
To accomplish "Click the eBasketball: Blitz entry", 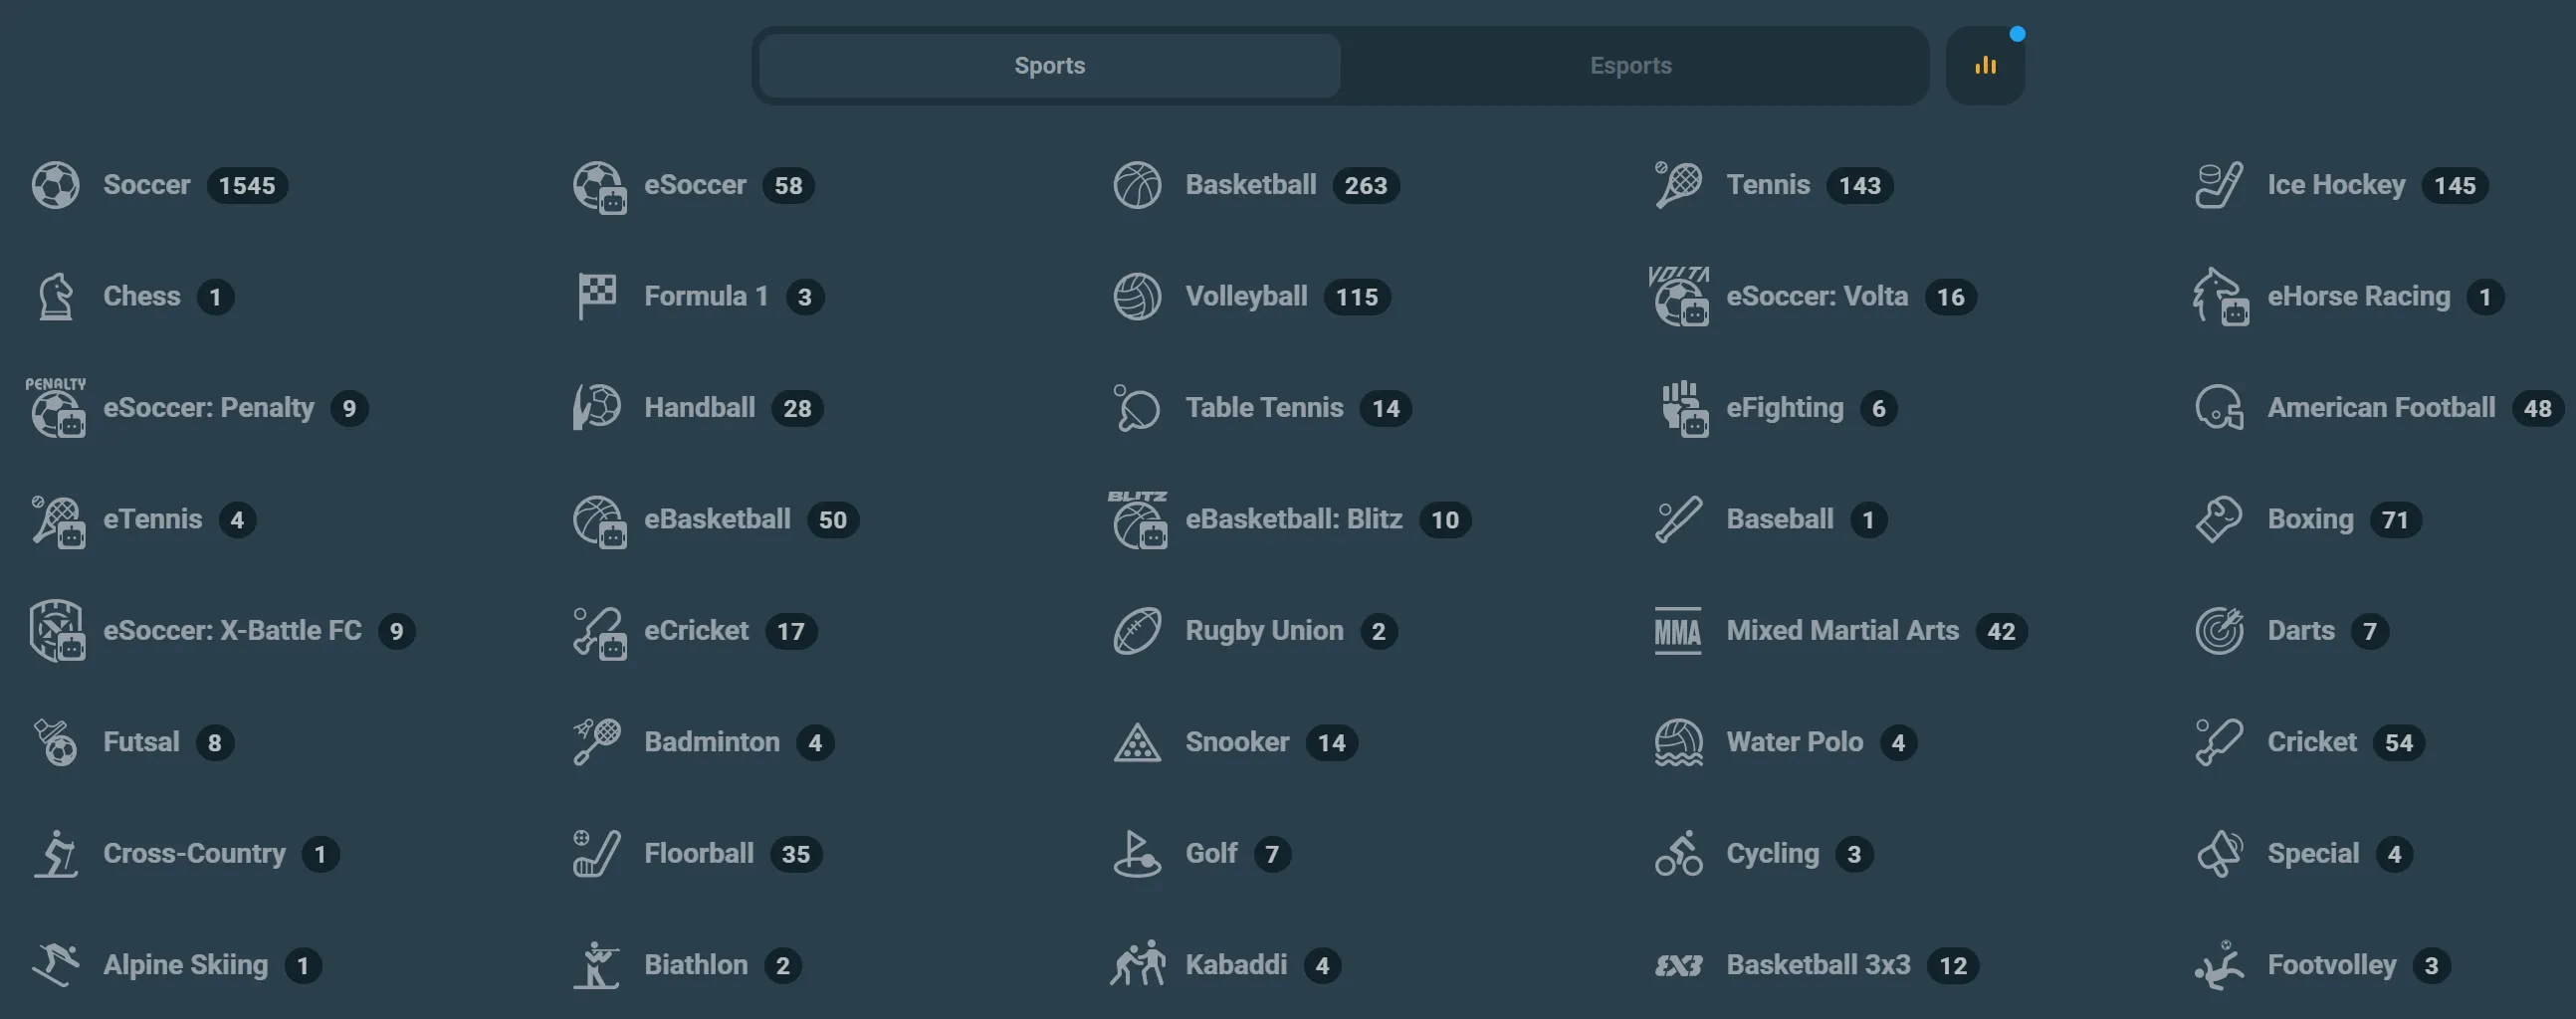I will [x=1294, y=519].
